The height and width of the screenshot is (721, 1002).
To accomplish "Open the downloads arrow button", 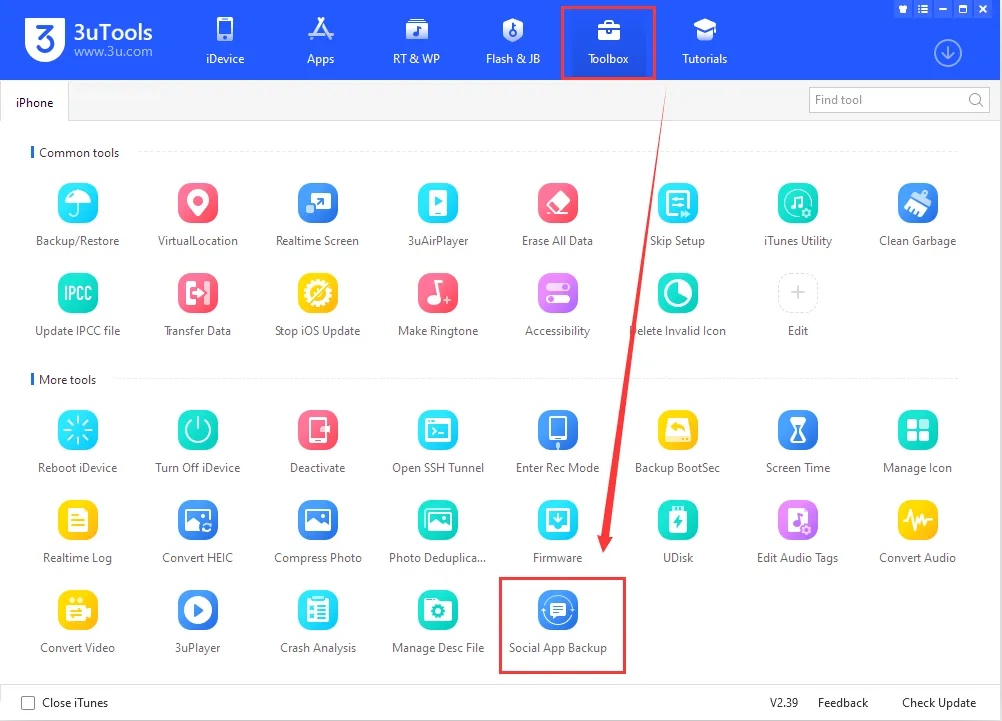I will pyautogui.click(x=948, y=53).
